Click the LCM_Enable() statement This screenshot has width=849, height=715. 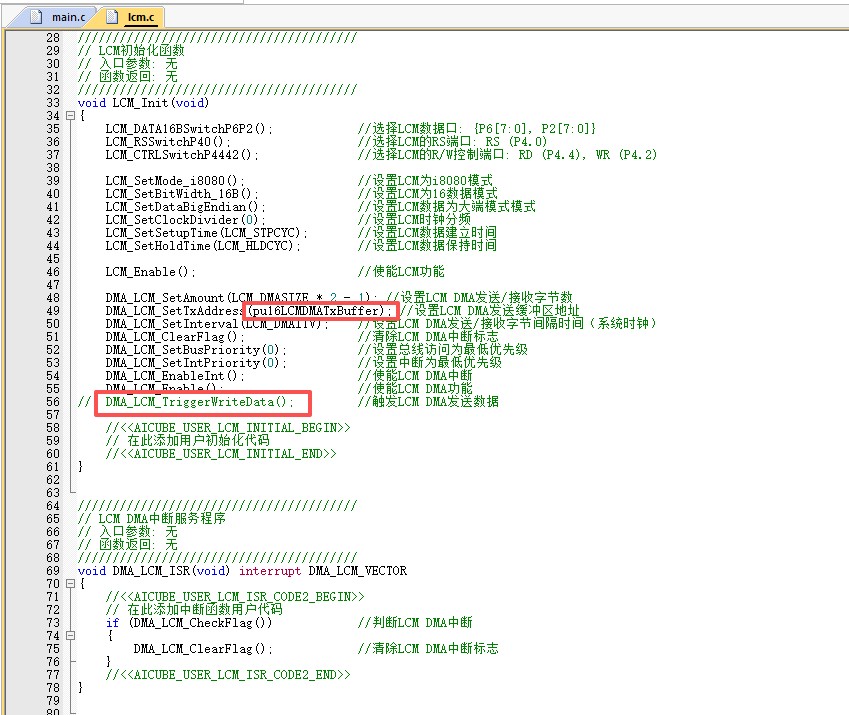(x=150, y=272)
